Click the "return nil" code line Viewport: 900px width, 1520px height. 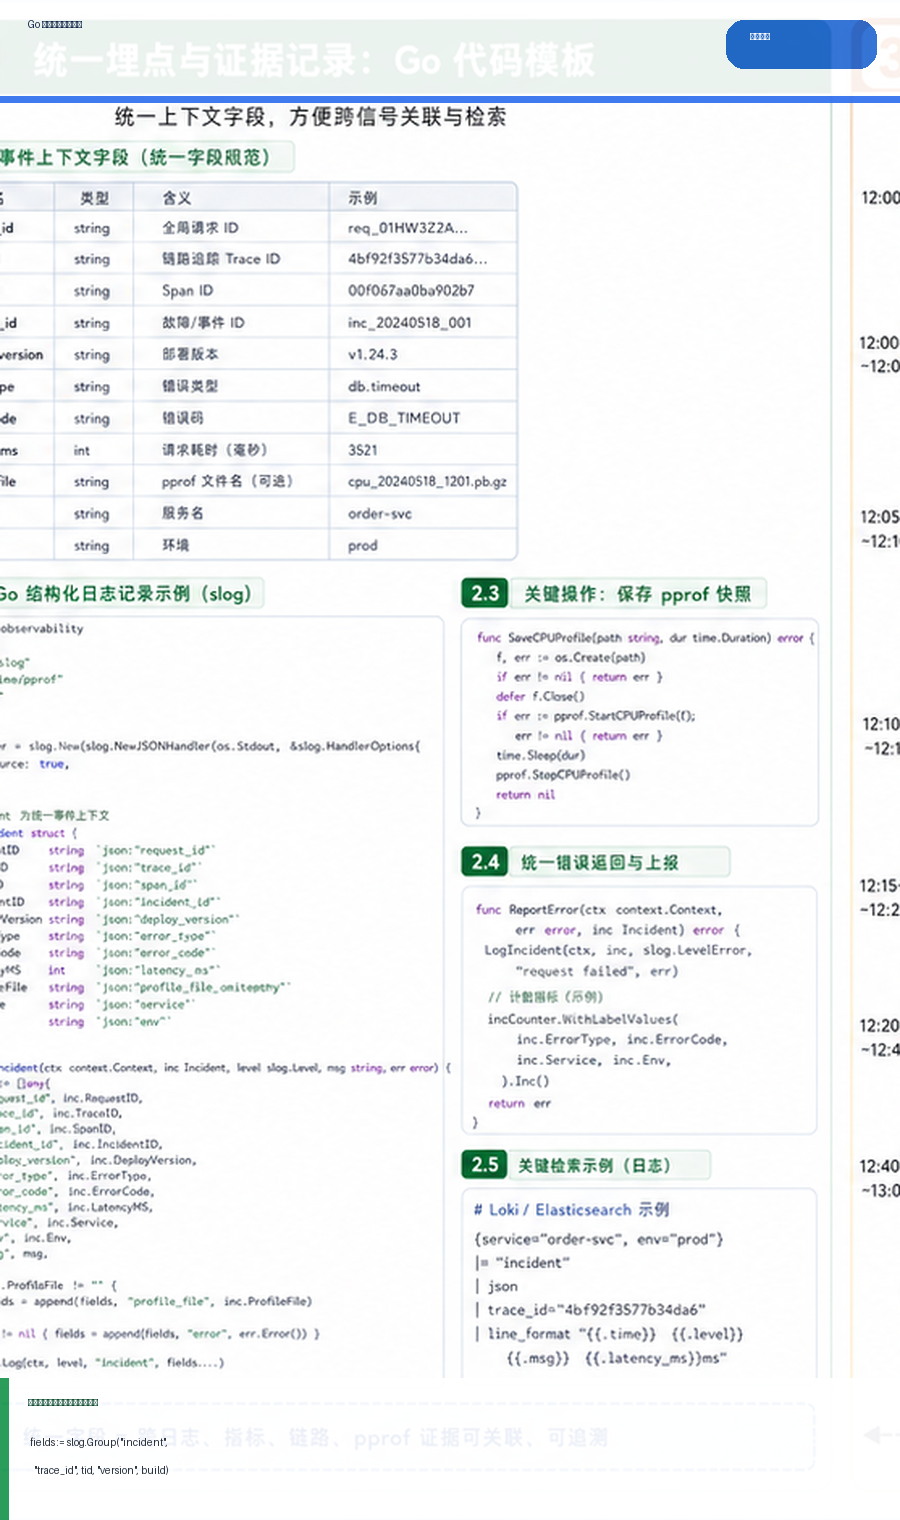click(525, 794)
